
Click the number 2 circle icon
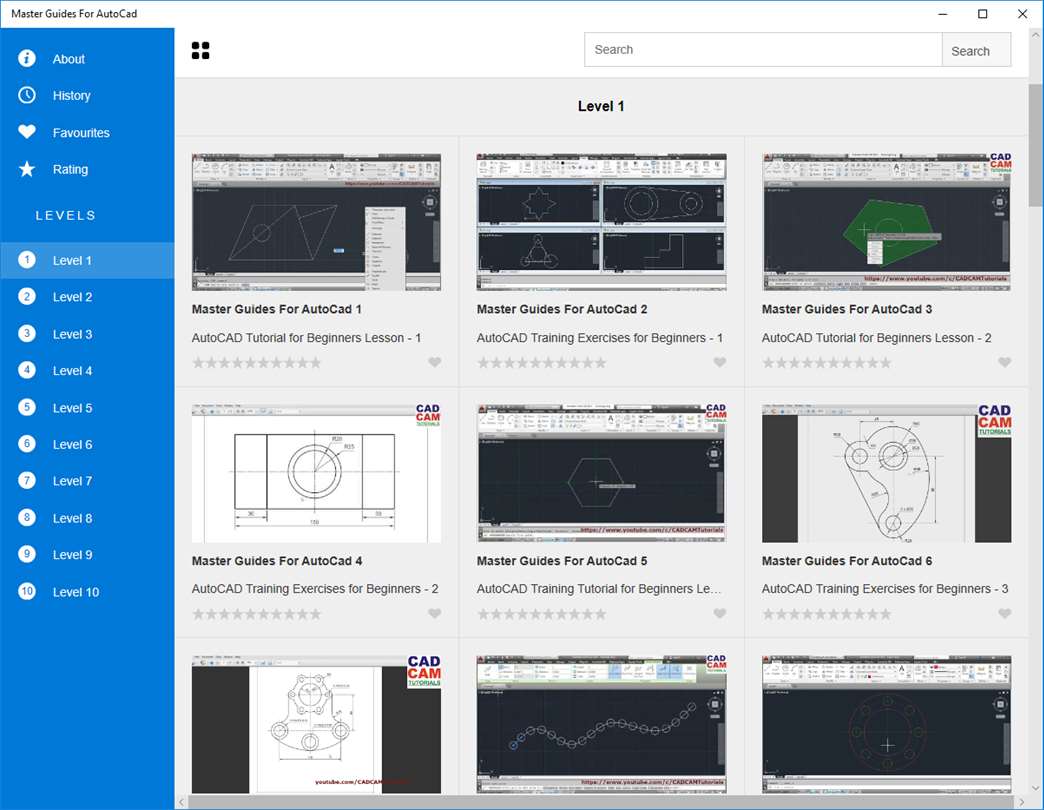pos(27,297)
